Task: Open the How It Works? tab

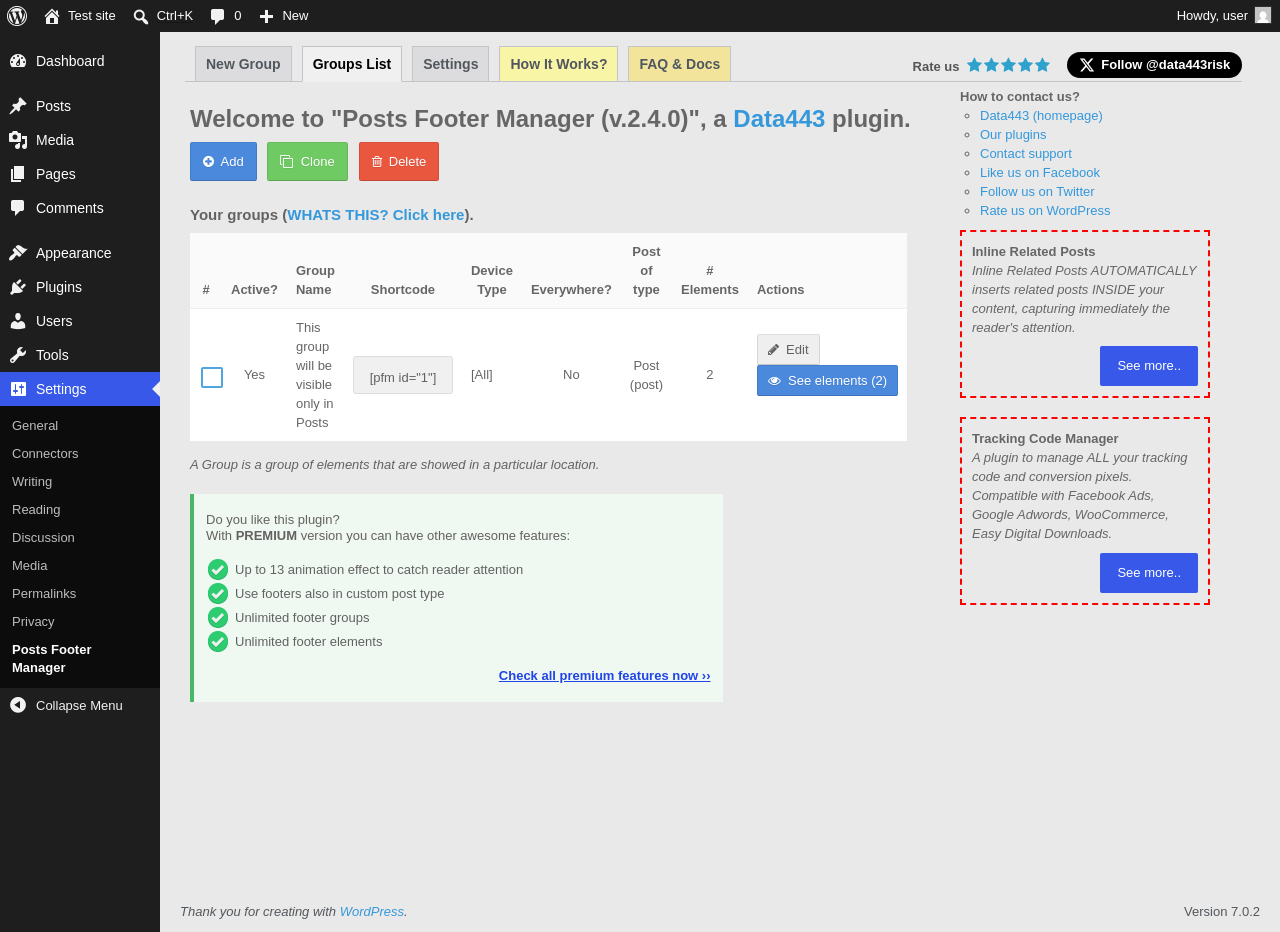Action: [559, 64]
